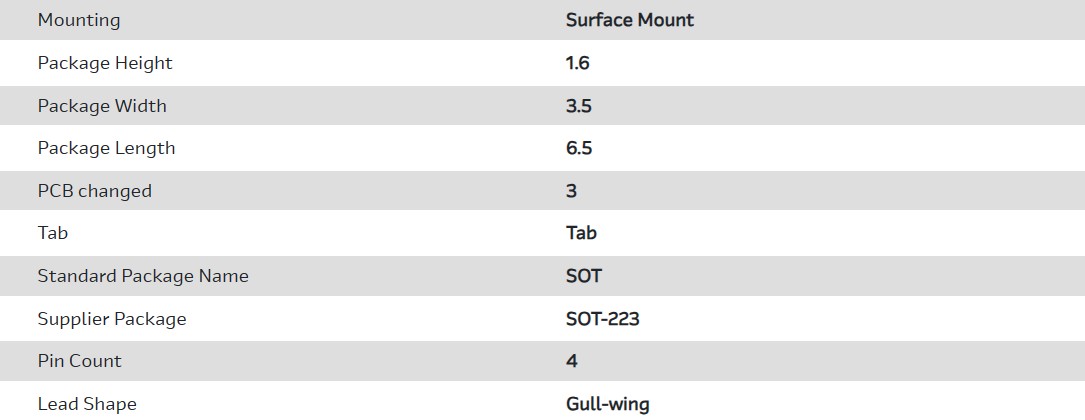
Task: Click the Package Length label
Action: [x=106, y=148]
